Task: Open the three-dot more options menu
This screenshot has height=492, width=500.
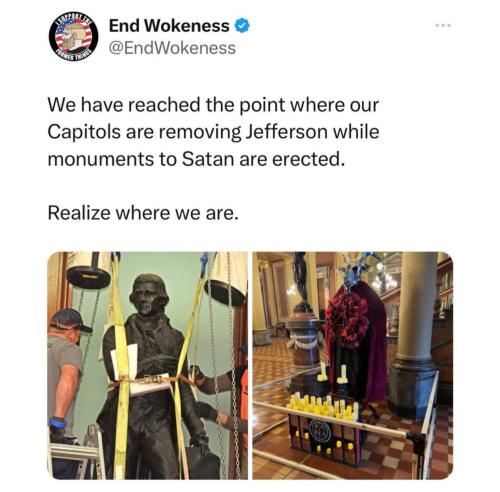Action: (x=444, y=25)
